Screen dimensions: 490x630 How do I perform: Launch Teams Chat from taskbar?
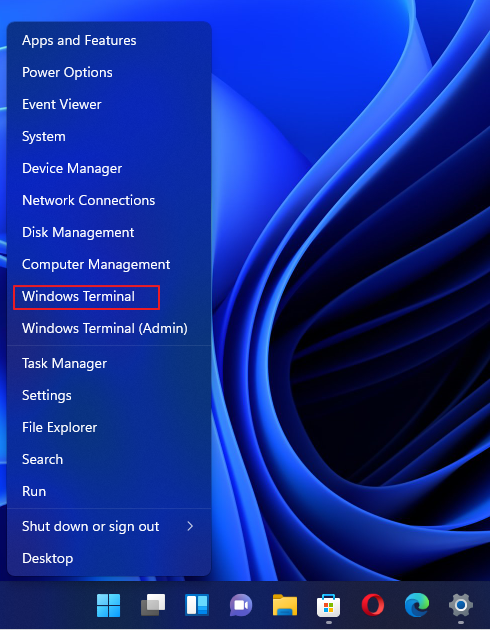(241, 605)
